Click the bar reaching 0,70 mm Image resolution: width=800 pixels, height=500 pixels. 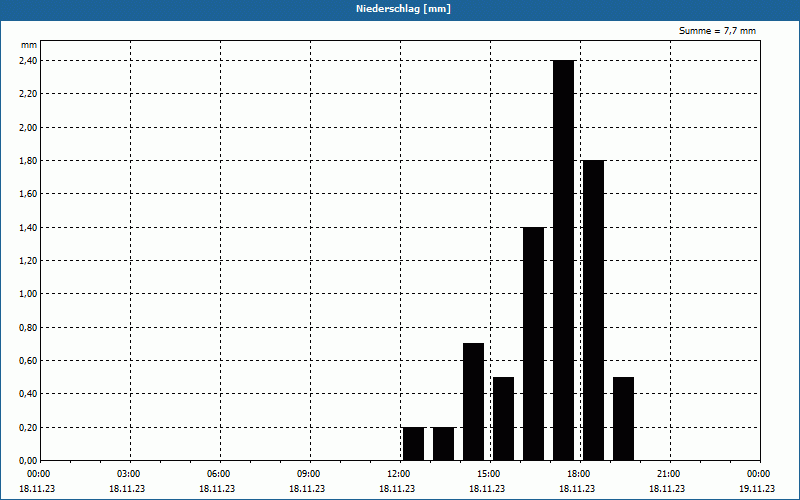point(473,402)
